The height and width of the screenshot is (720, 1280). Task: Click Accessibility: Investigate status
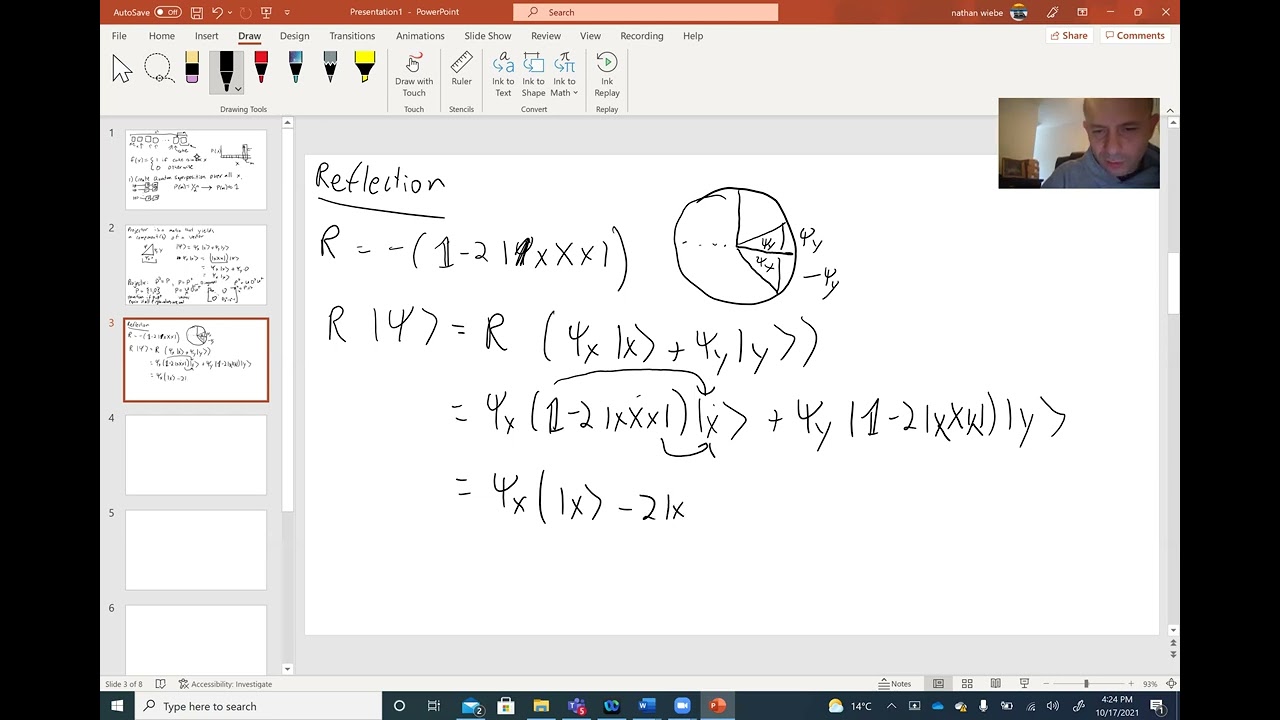coord(225,684)
